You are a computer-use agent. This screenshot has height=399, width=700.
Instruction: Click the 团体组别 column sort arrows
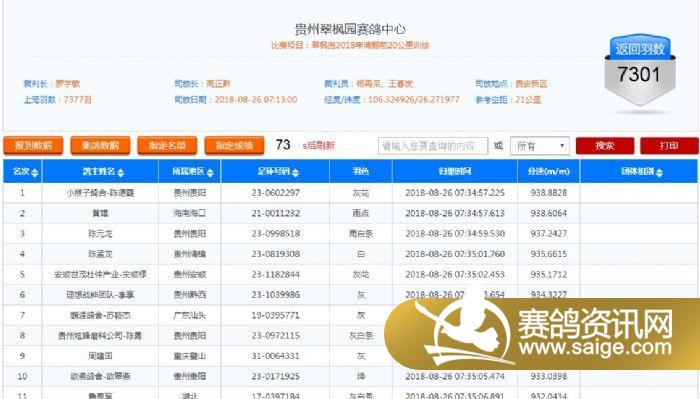(x=659, y=172)
